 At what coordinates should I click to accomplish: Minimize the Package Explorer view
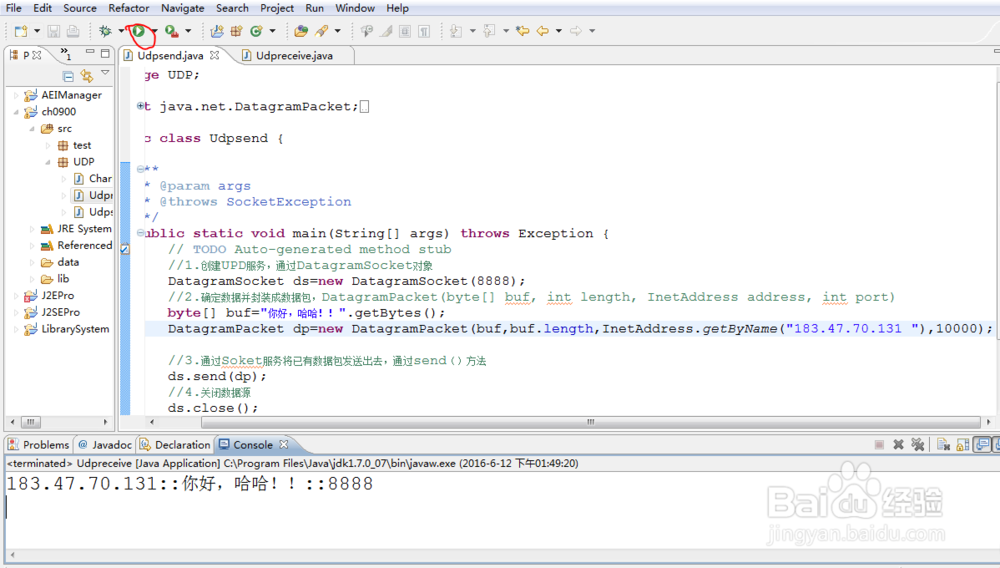click(90, 52)
